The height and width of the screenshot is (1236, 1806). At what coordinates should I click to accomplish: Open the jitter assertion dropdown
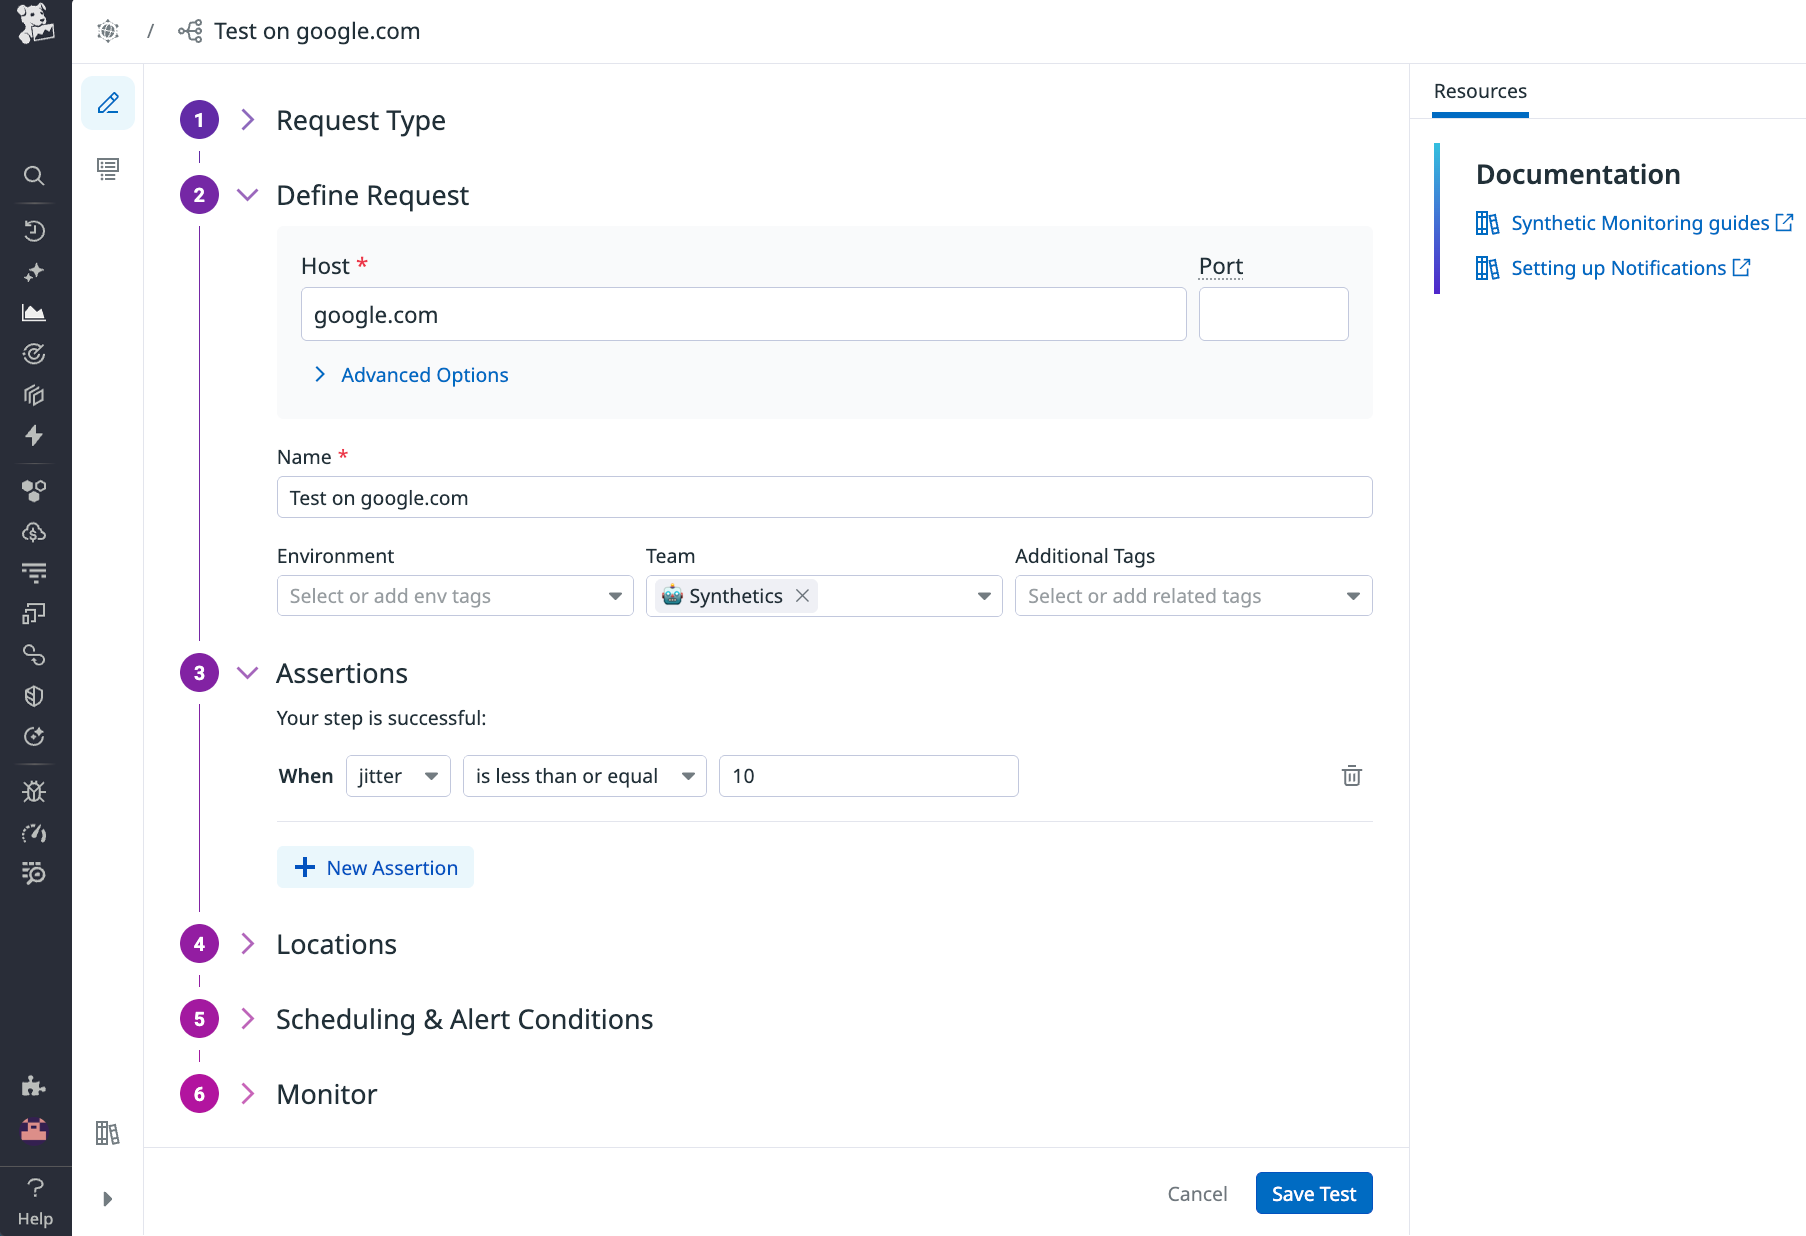pos(397,775)
